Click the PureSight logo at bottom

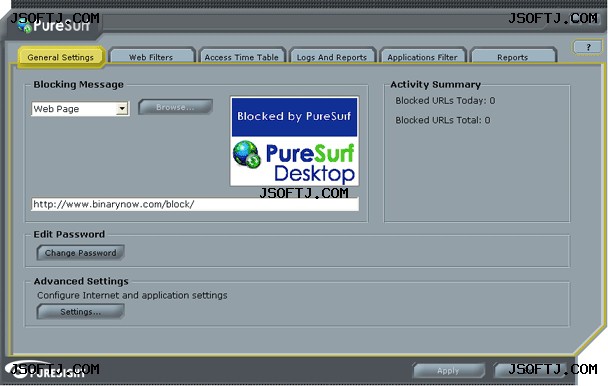tap(45, 370)
